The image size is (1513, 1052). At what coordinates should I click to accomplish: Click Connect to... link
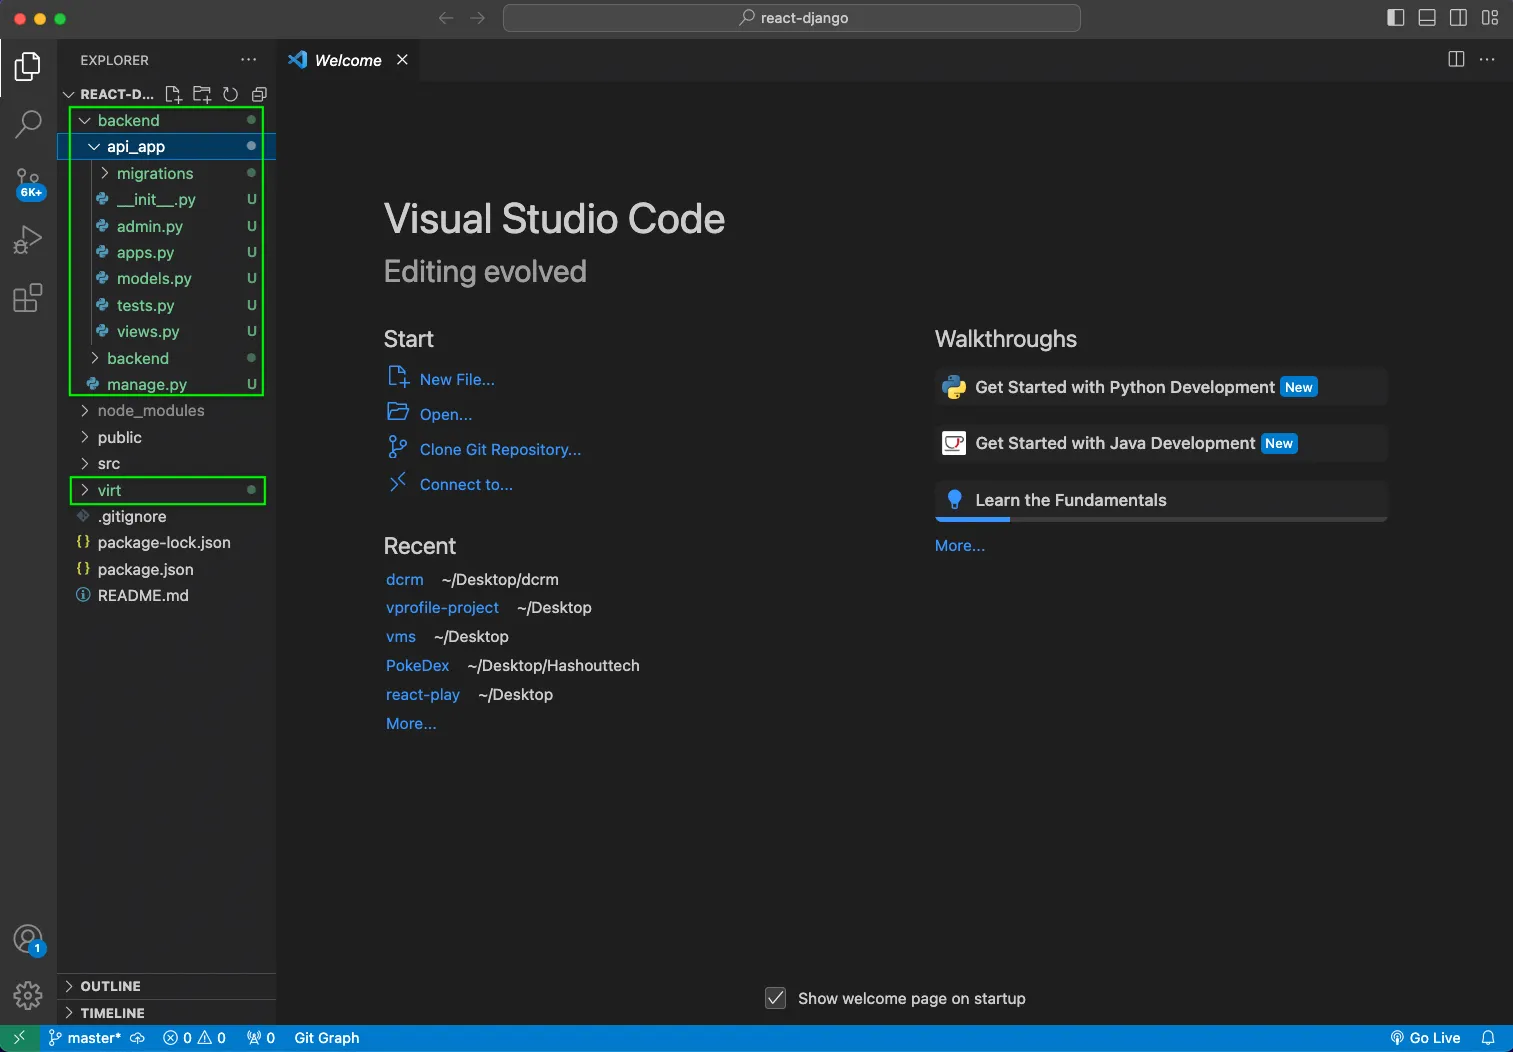pos(466,485)
